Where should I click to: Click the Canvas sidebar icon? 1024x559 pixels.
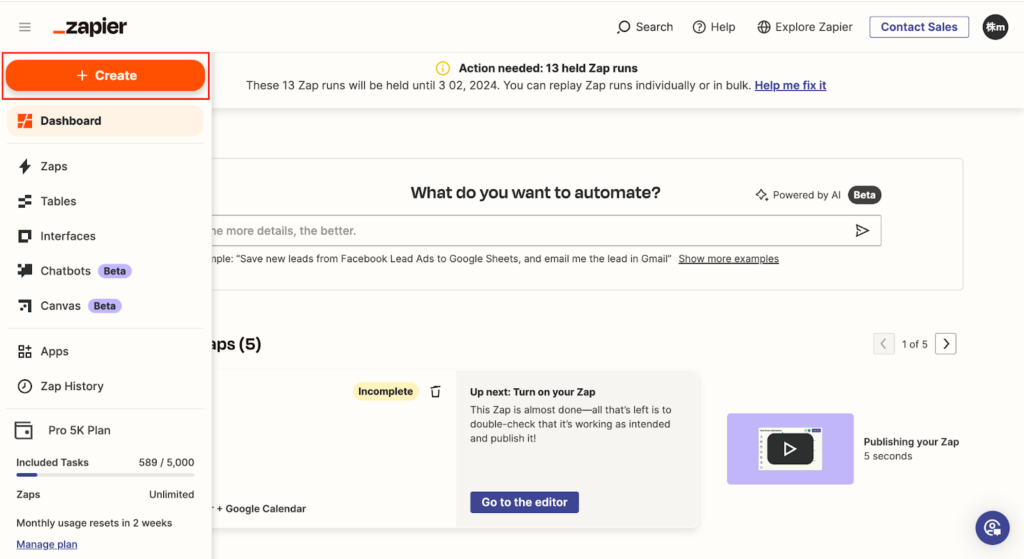25,306
